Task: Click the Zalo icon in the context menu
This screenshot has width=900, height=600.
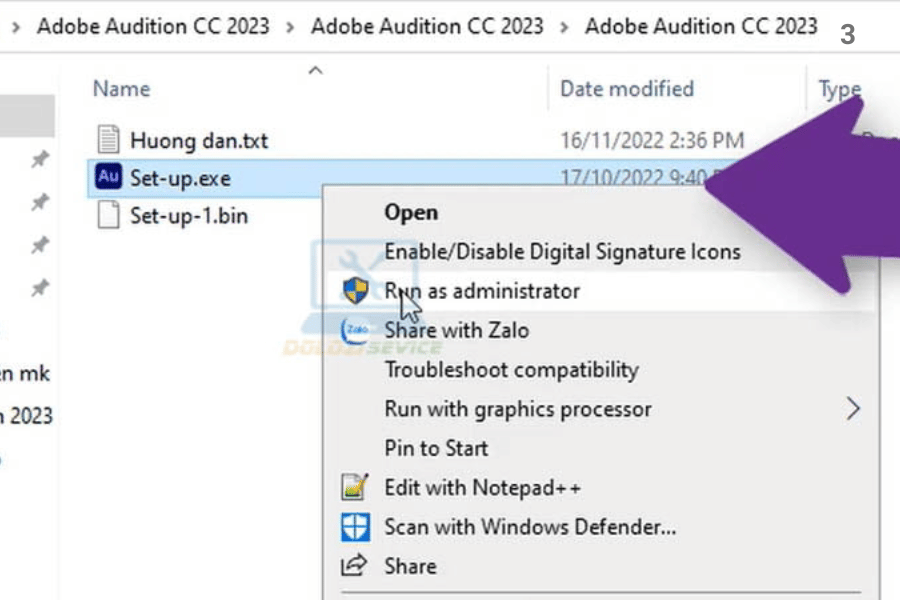Action: pos(355,330)
